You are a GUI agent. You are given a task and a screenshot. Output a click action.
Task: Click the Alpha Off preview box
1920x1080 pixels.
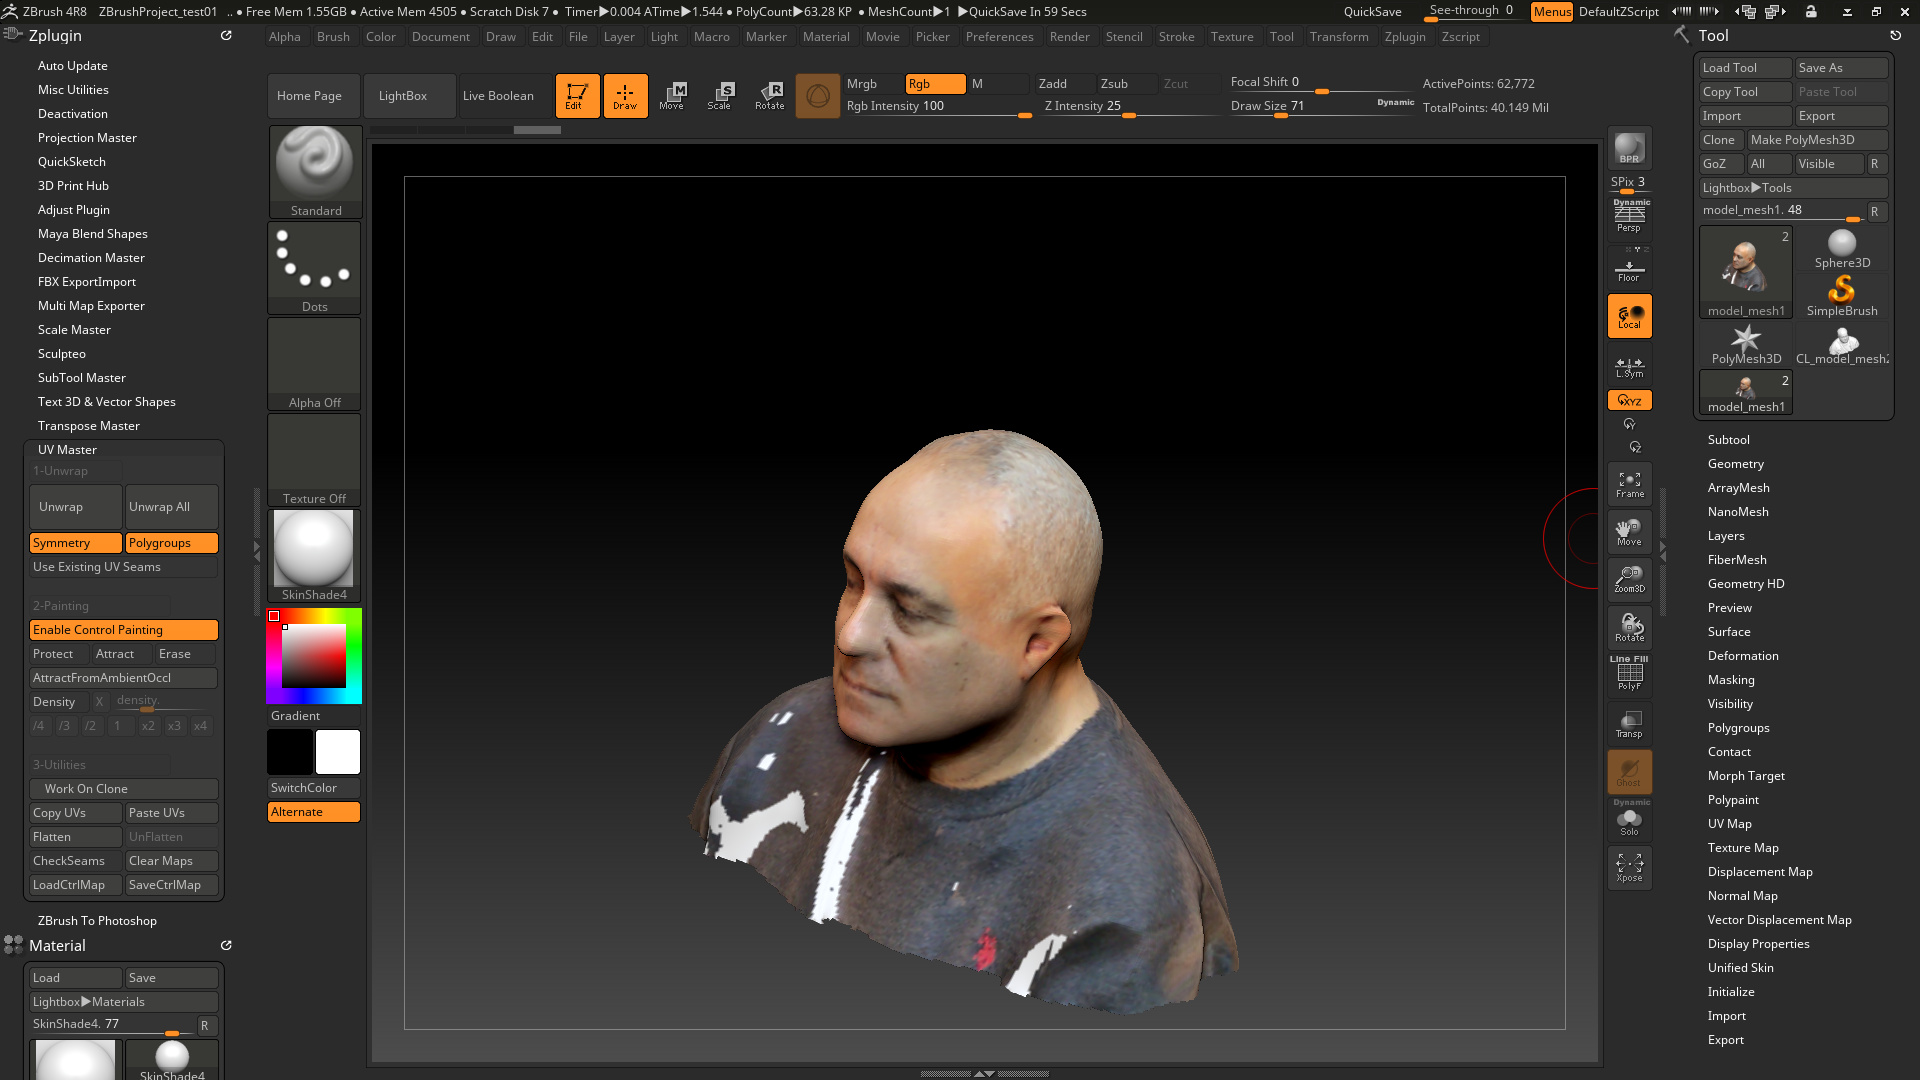pyautogui.click(x=315, y=363)
